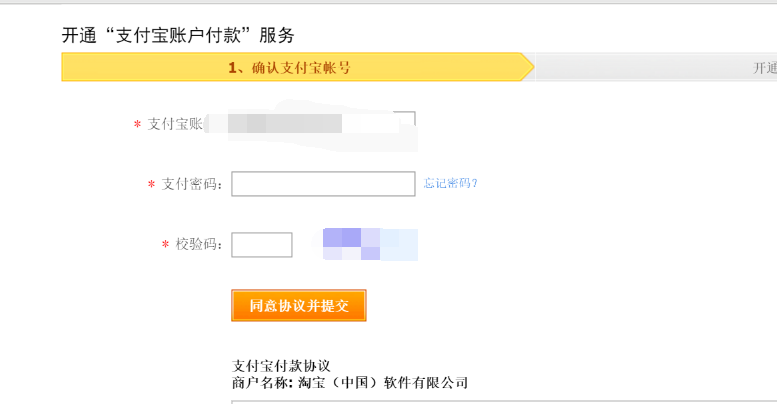Screen dimensions: 777x404
Task: Click the yellow arrow tip of step 1
Action: (526, 67)
